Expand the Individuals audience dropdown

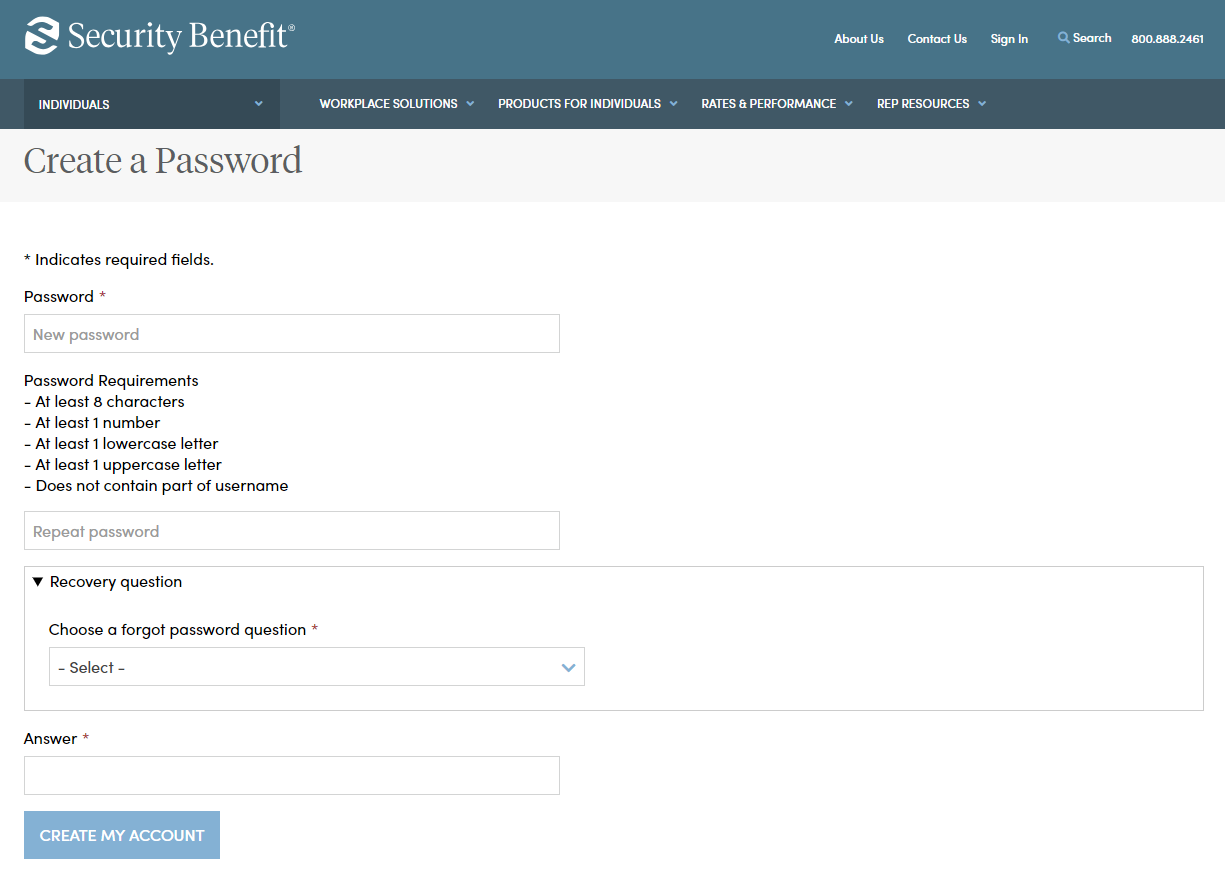(x=152, y=104)
